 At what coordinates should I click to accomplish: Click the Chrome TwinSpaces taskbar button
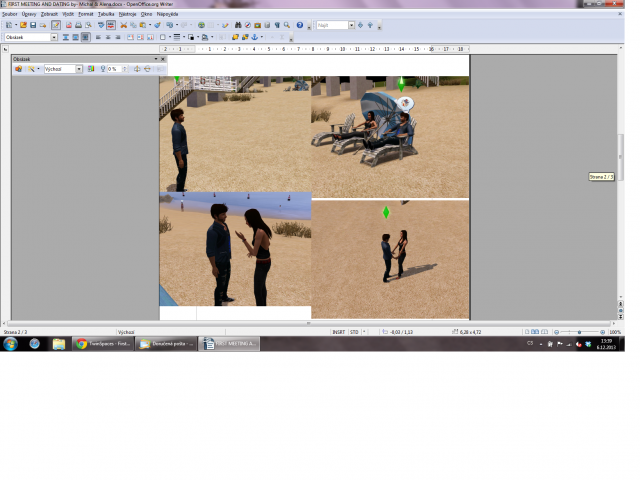[x=103, y=344]
